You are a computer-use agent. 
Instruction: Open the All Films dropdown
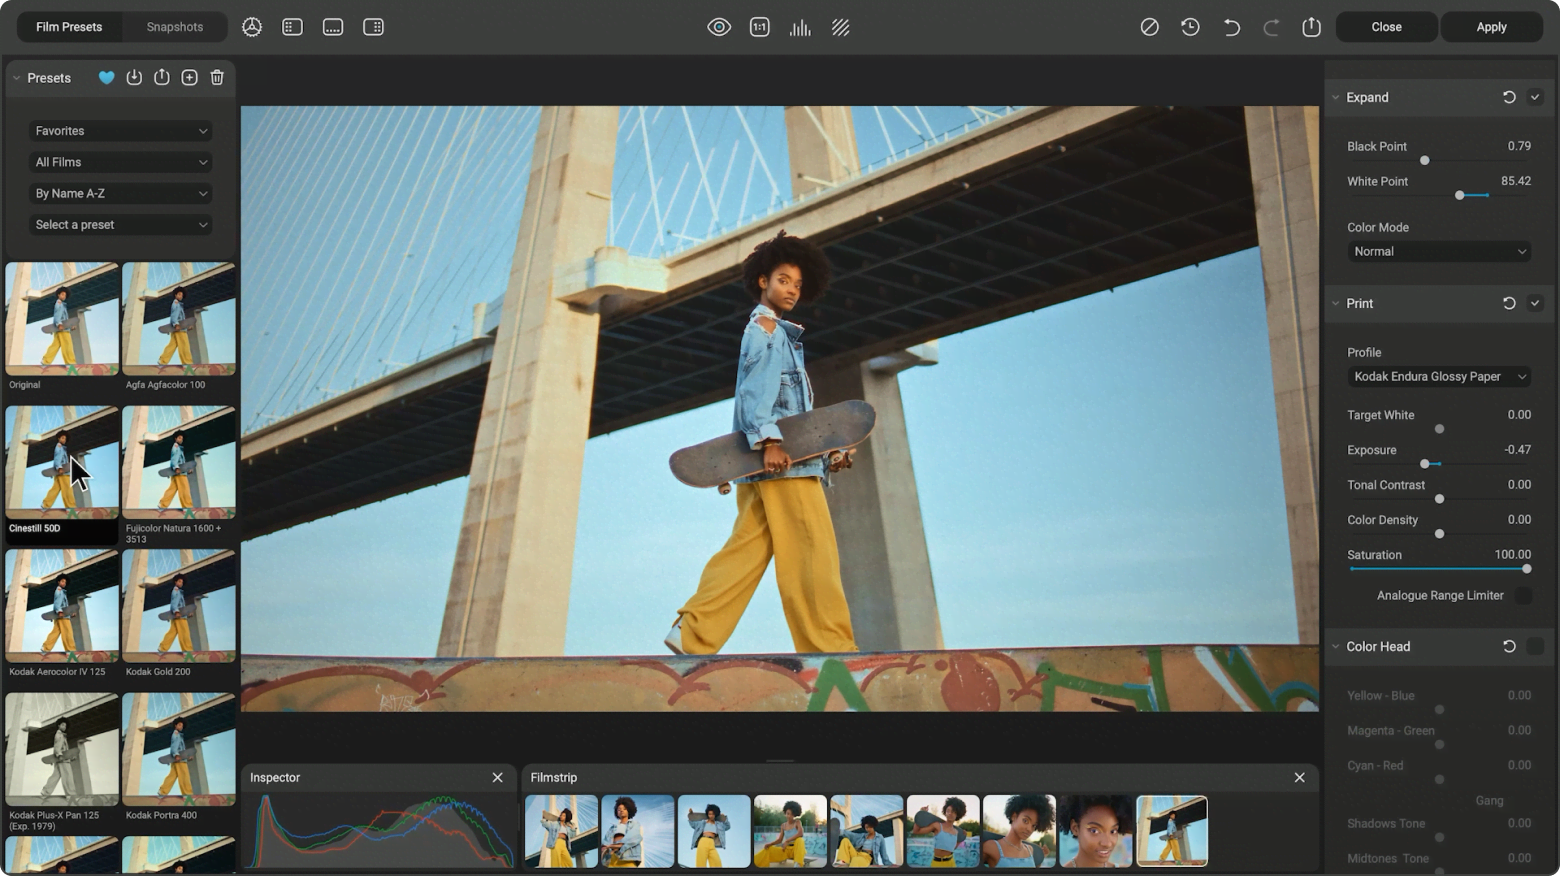(121, 162)
